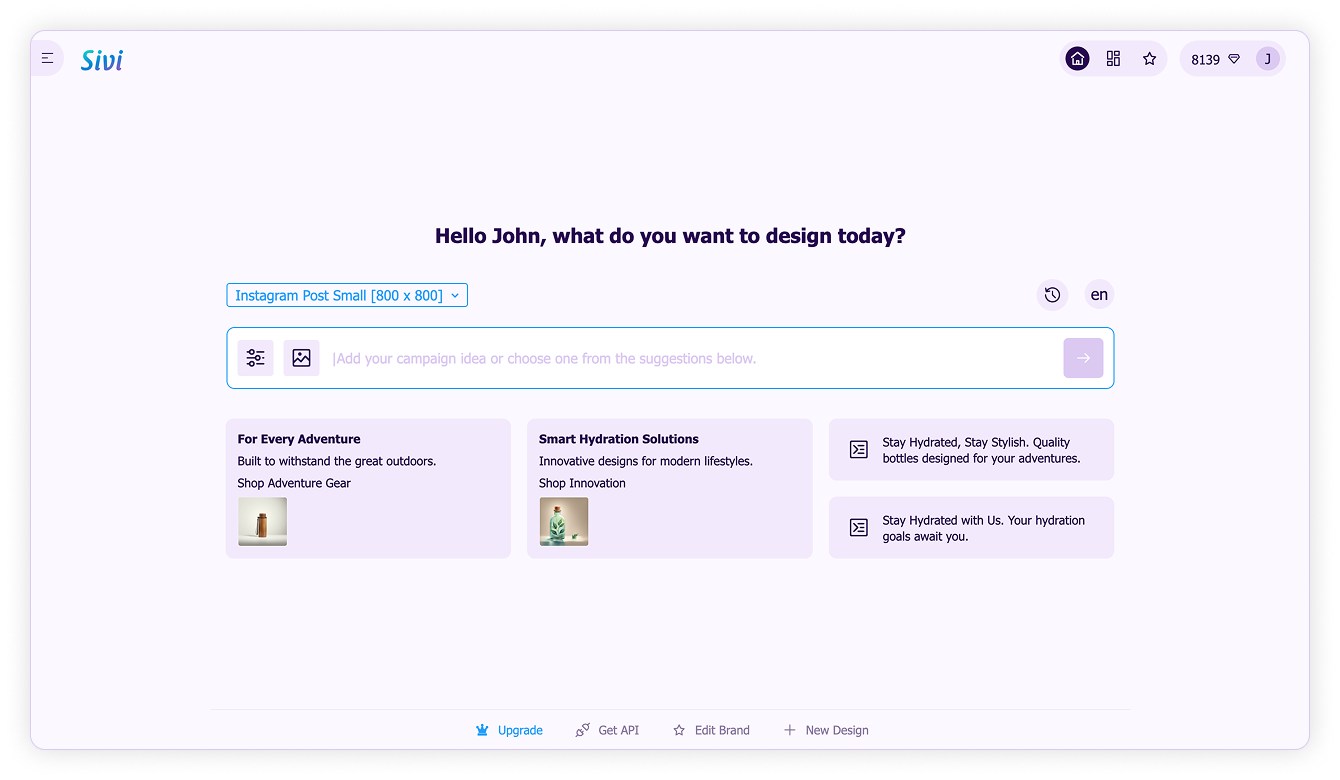This screenshot has height=780, width=1340.
Task: Select the Smart Hydration Solutions suggestion card
Action: pos(669,488)
